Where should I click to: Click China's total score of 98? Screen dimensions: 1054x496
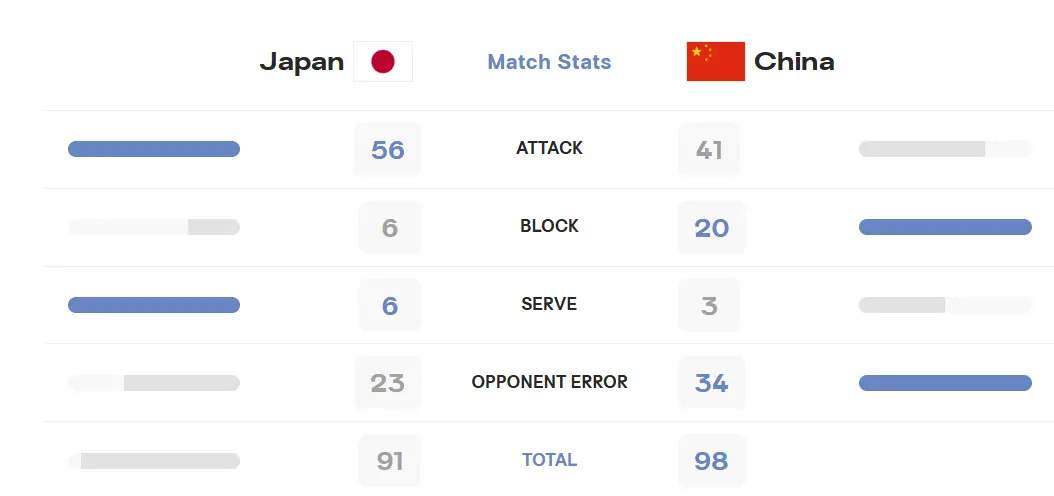[712, 461]
